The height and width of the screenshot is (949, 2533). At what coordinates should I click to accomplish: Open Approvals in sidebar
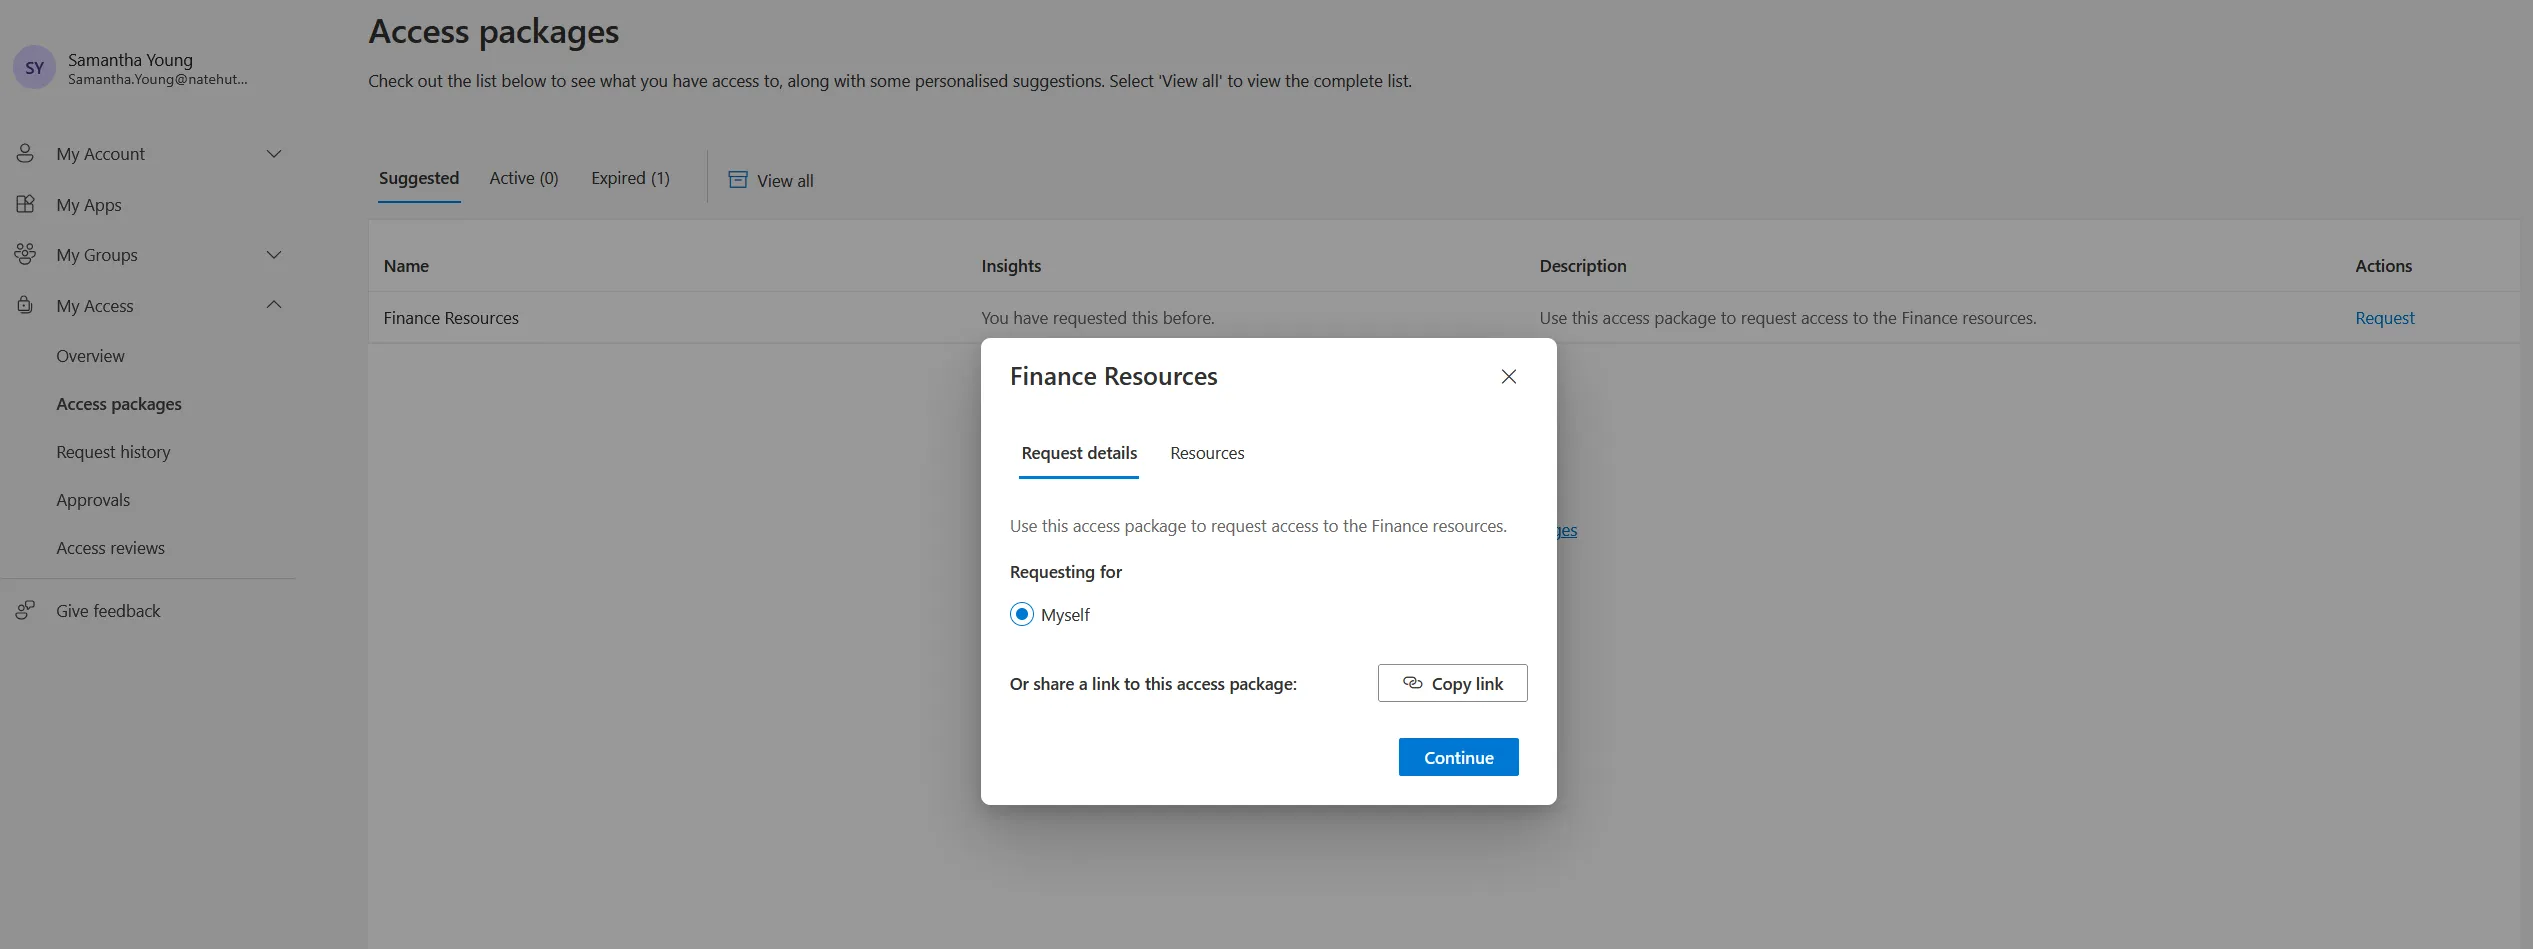point(93,500)
